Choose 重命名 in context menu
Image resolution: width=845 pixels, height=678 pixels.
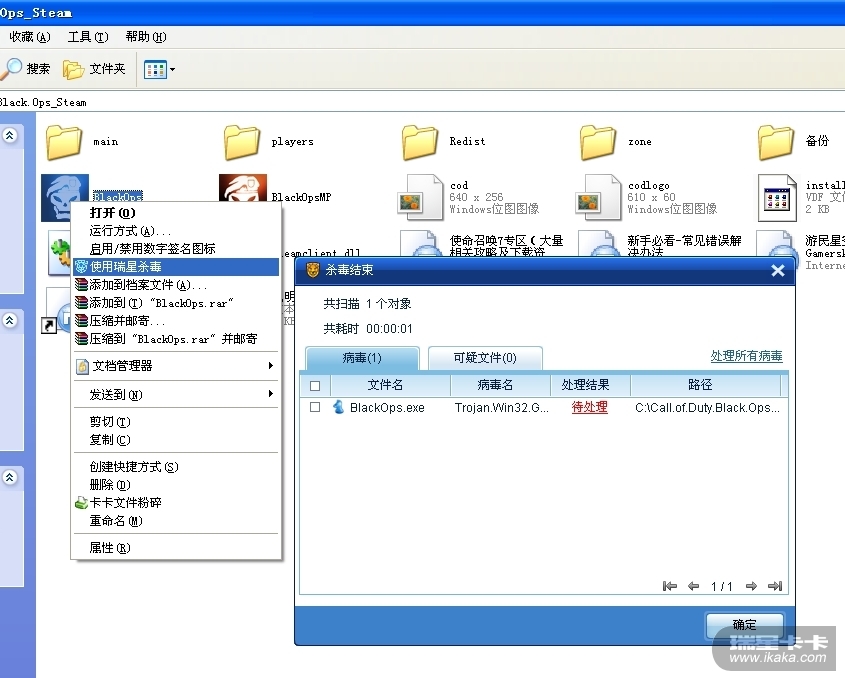176,521
